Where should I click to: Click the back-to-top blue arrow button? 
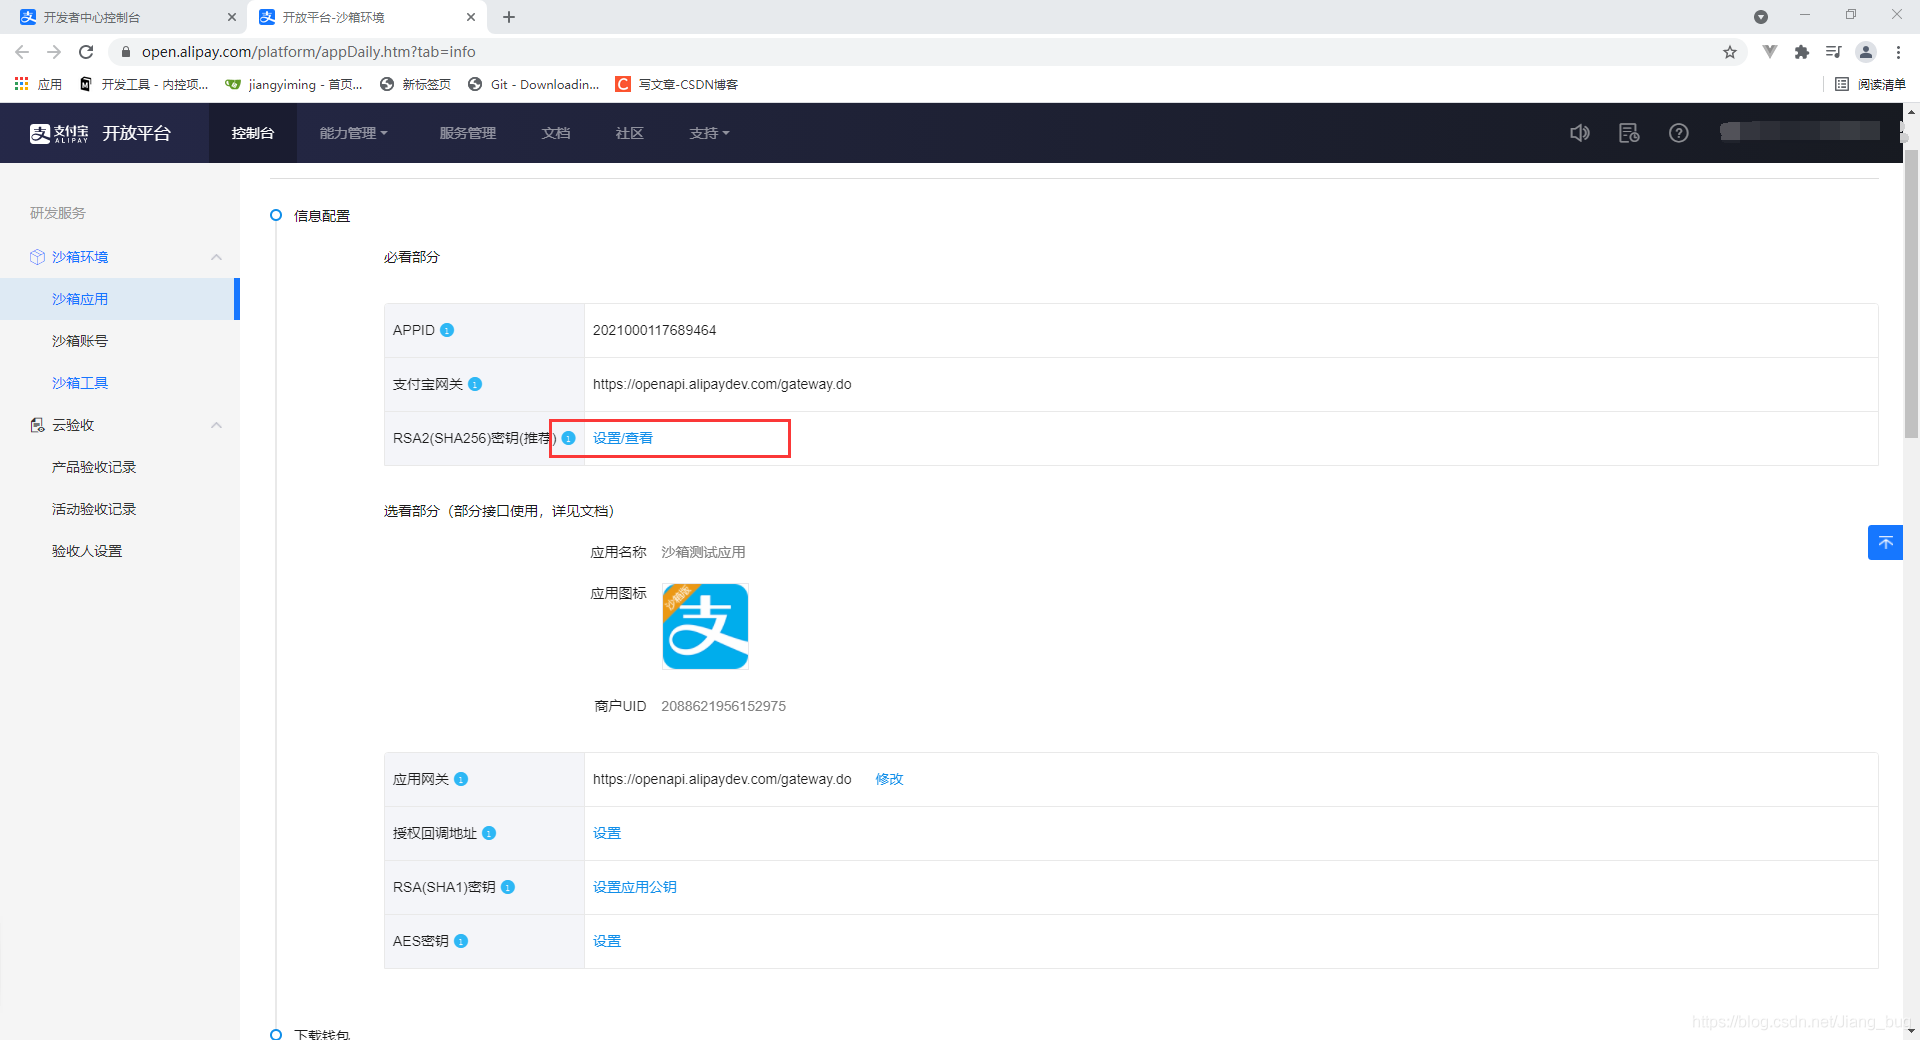pos(1885,542)
